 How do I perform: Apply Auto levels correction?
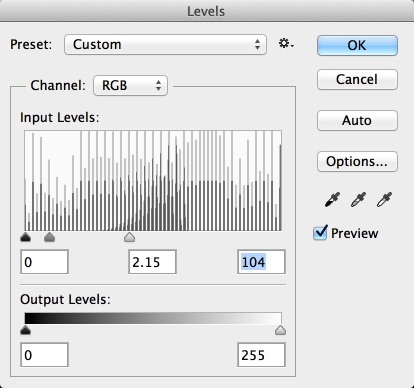357,120
